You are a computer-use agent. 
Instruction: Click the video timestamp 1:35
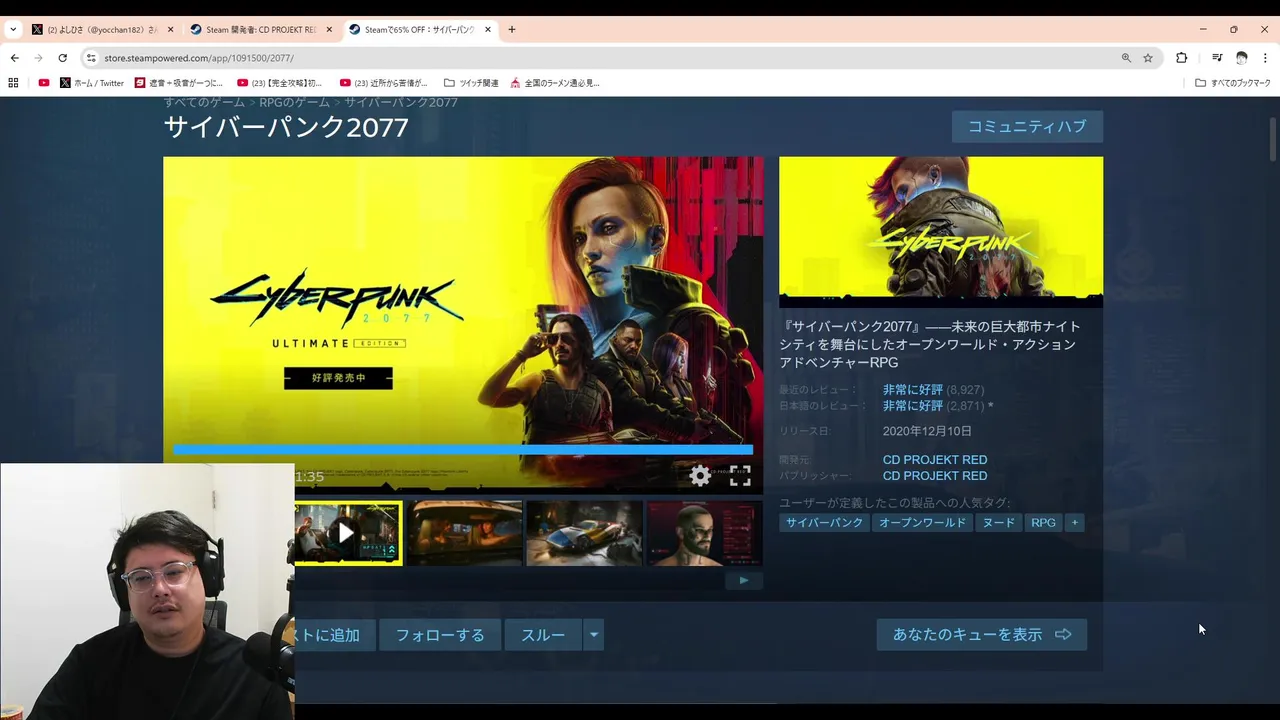(309, 477)
